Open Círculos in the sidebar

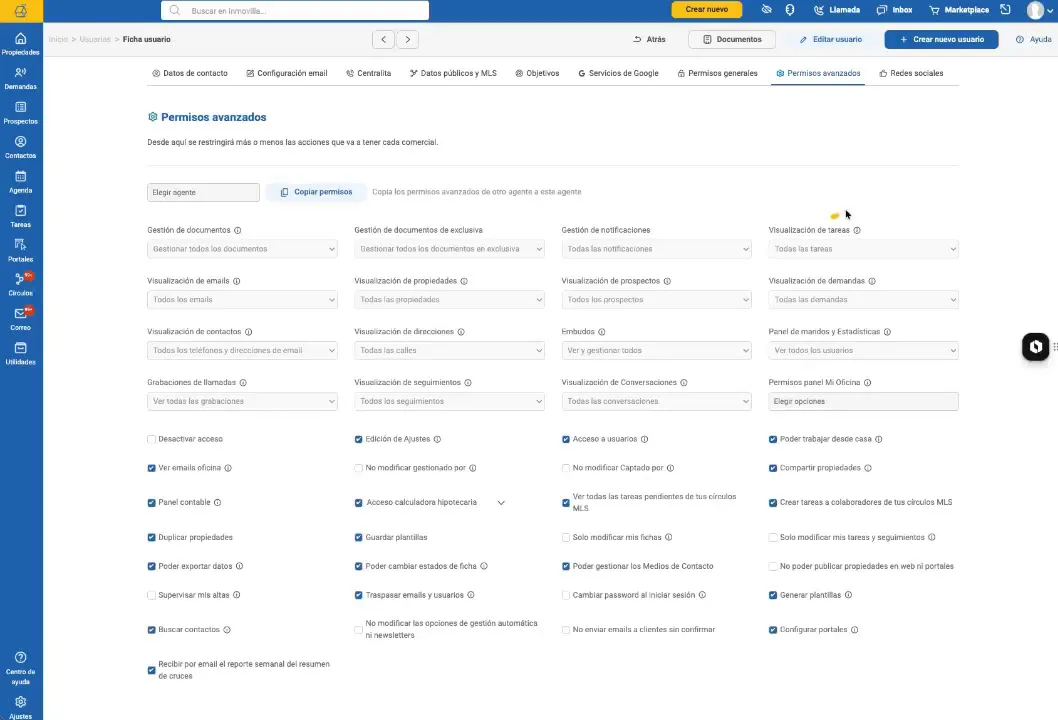[21, 285]
